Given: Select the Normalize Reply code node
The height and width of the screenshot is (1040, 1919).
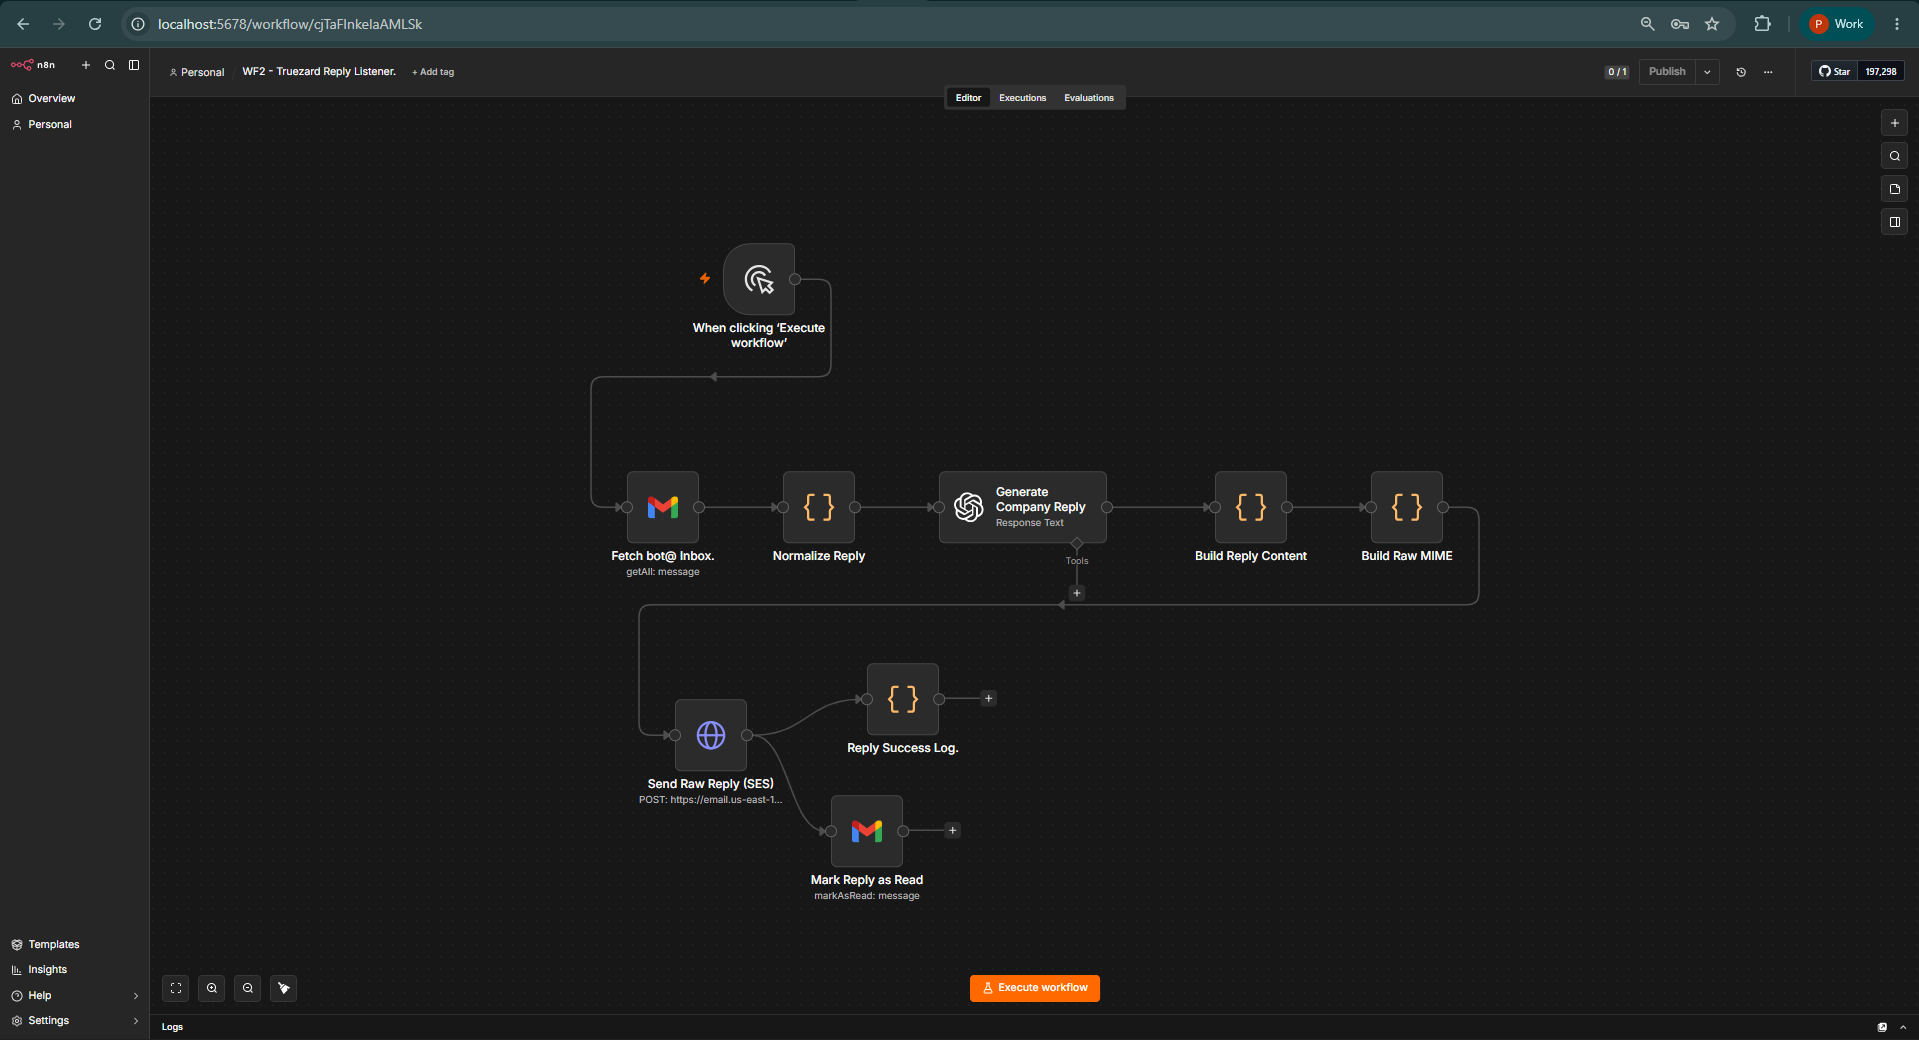Looking at the screenshot, I should pyautogui.click(x=819, y=507).
